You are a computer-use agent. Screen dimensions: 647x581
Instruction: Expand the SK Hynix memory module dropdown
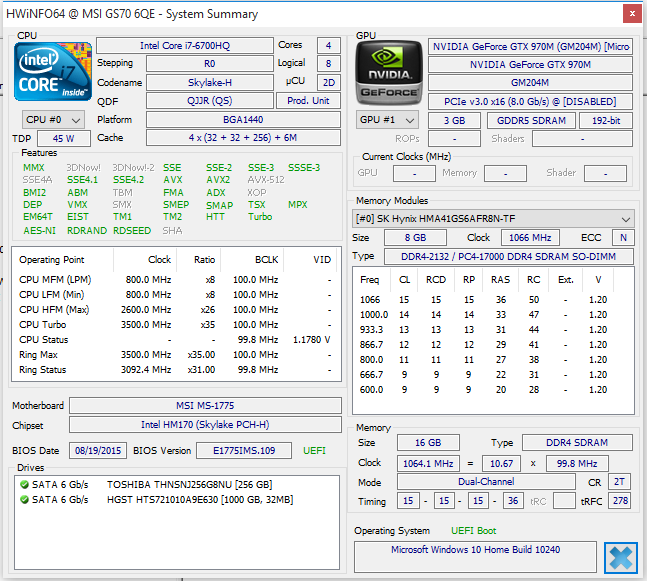point(493,218)
